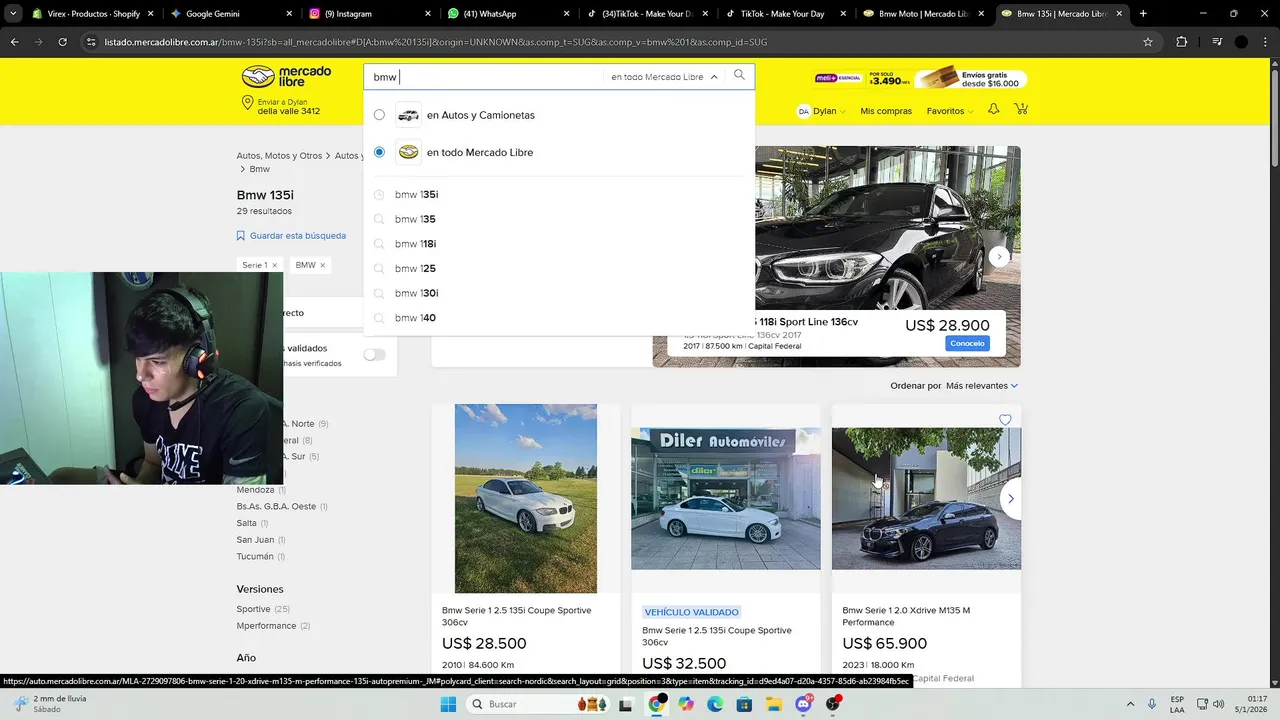Choose 'bmw 135i' search suggestion
The width and height of the screenshot is (1280, 720).
pyautogui.click(x=416, y=195)
